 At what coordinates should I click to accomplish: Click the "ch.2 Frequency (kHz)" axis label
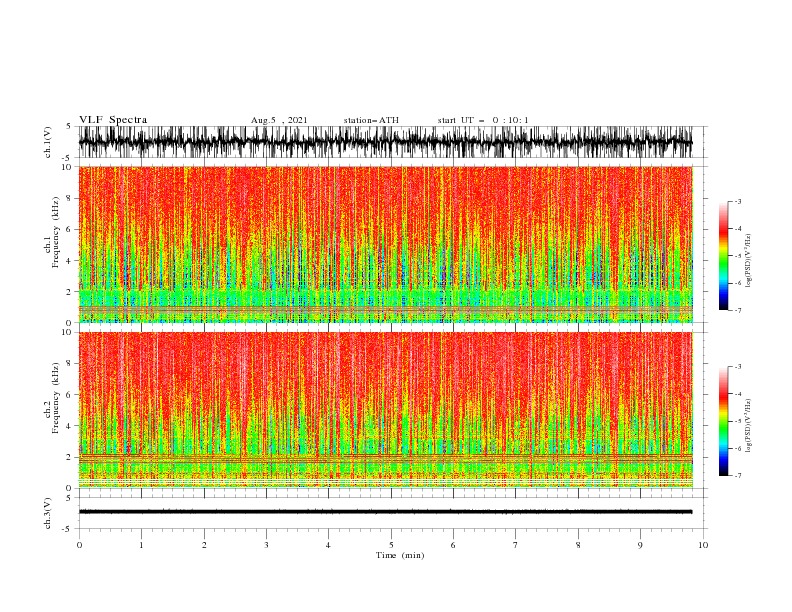point(52,398)
